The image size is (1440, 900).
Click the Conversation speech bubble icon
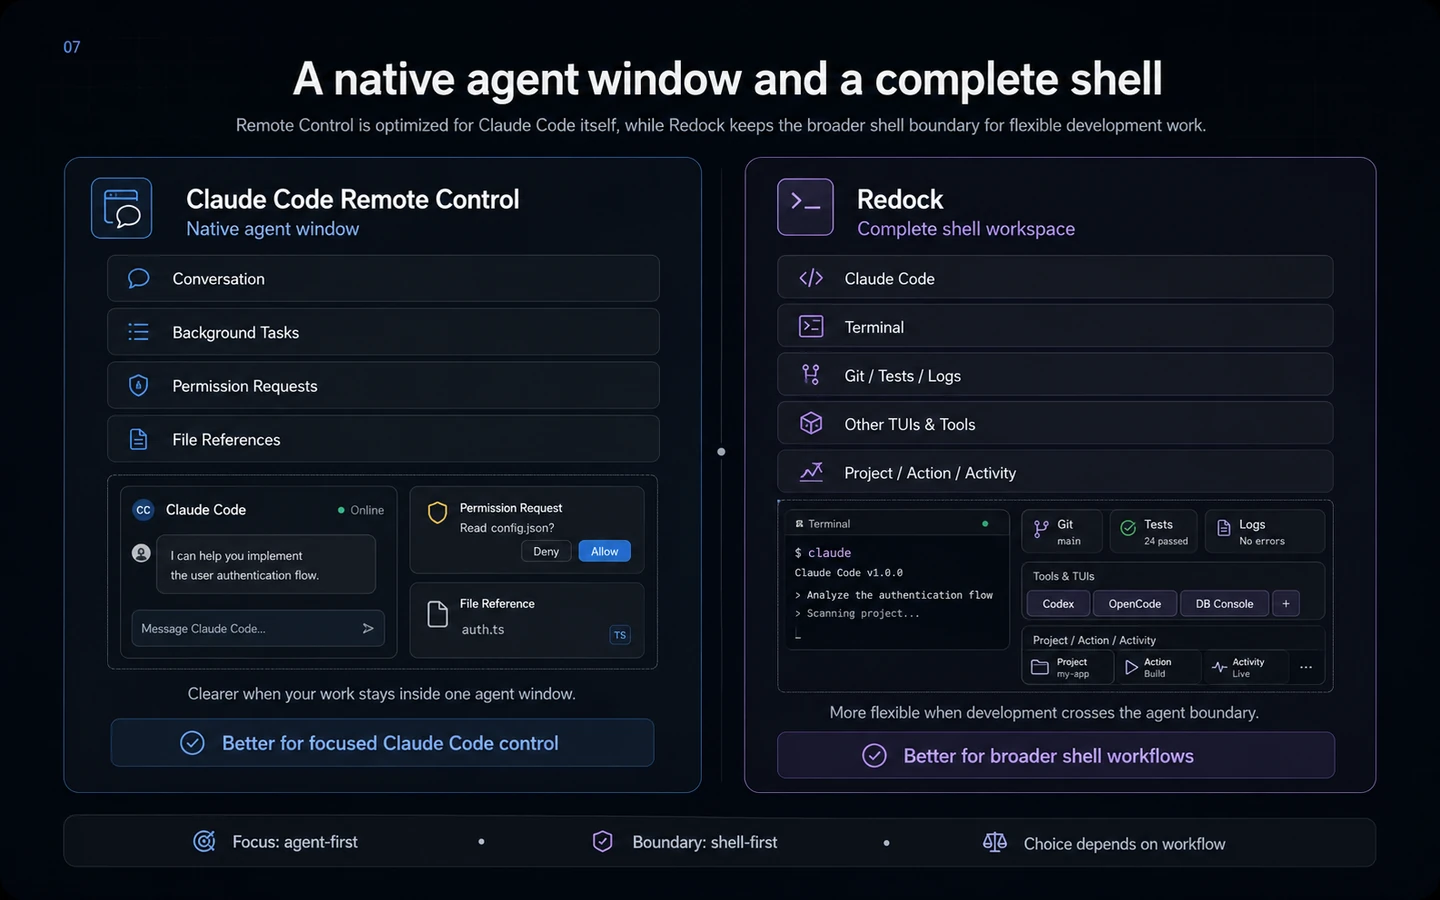[139, 278]
